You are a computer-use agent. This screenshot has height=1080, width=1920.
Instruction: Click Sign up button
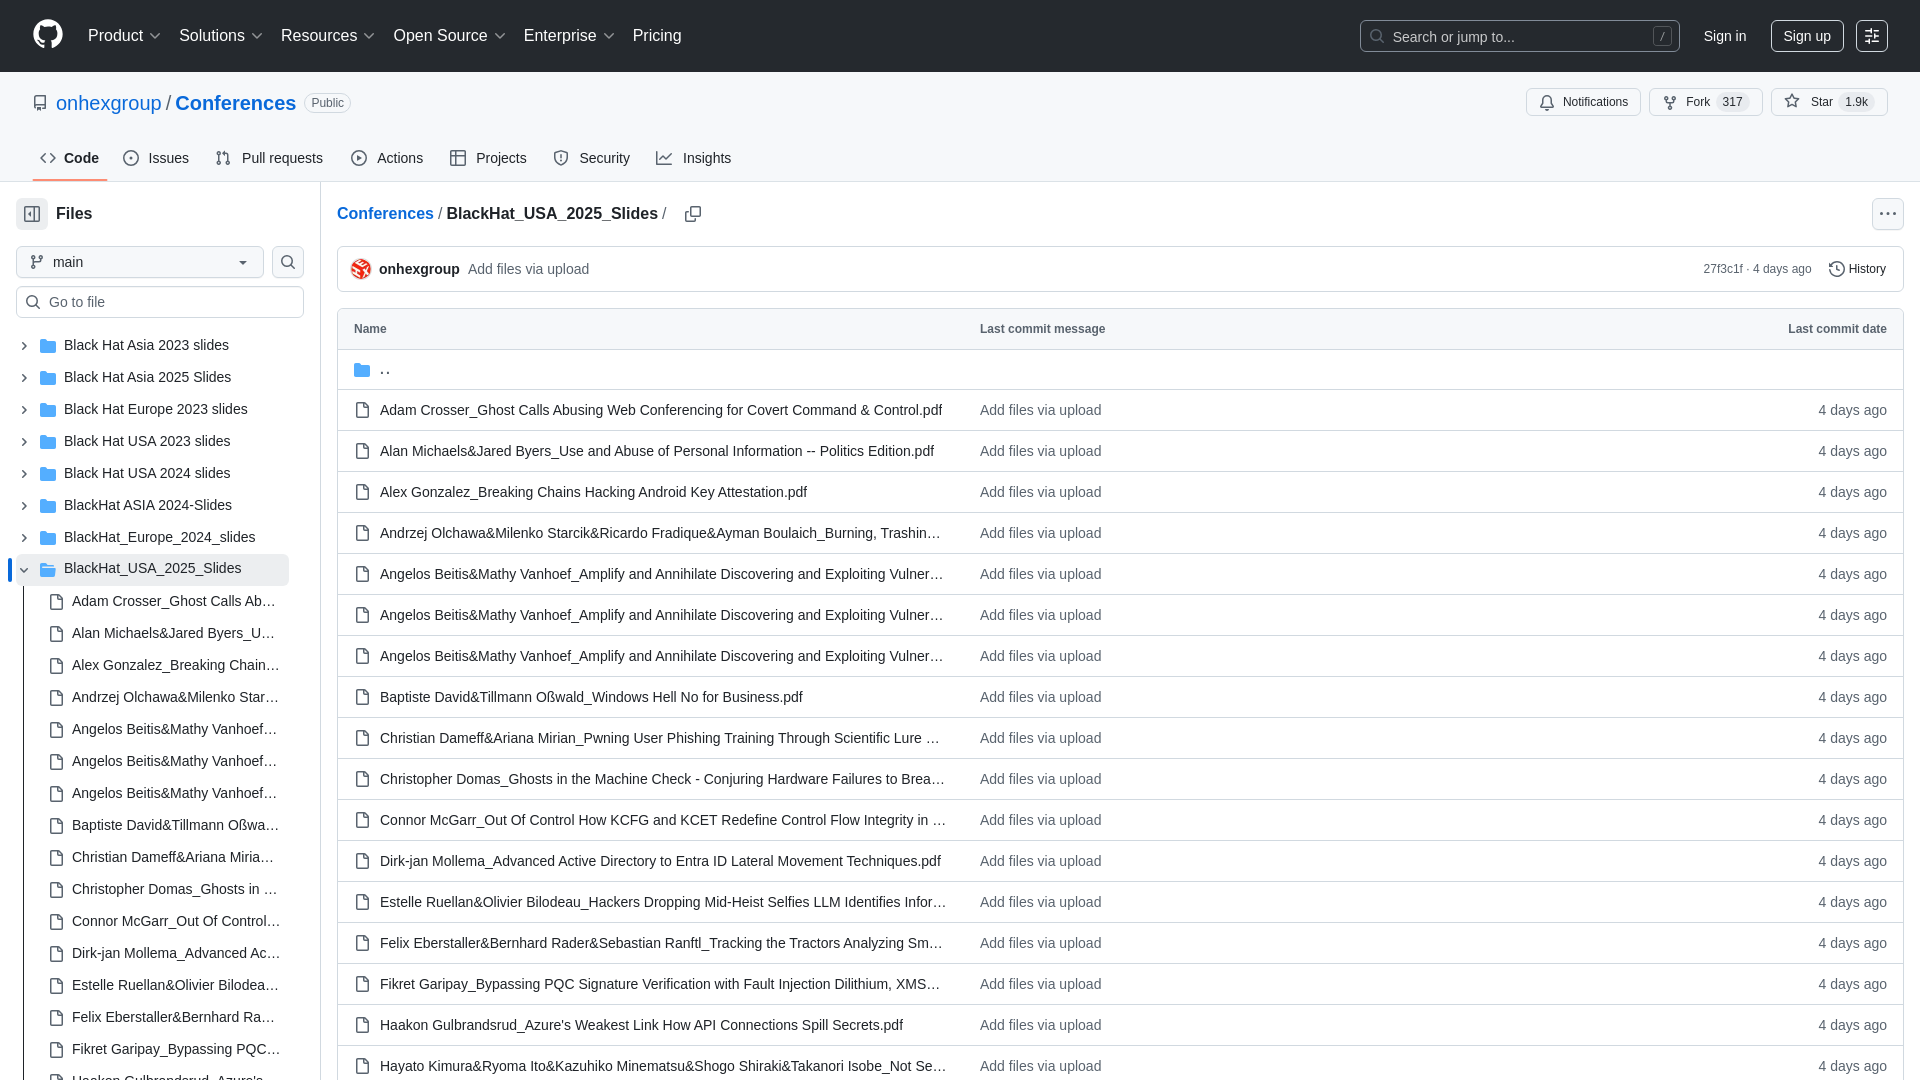point(1807,36)
